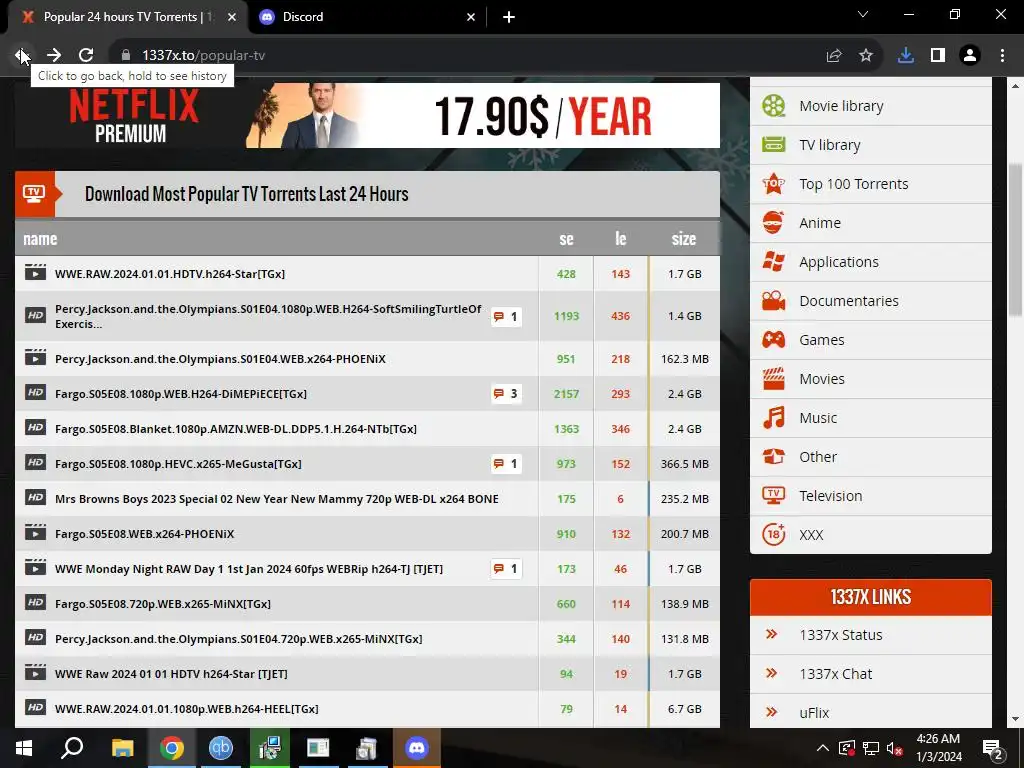Click the Documentaries camera icon
Image resolution: width=1024 pixels, height=768 pixels.
point(774,301)
